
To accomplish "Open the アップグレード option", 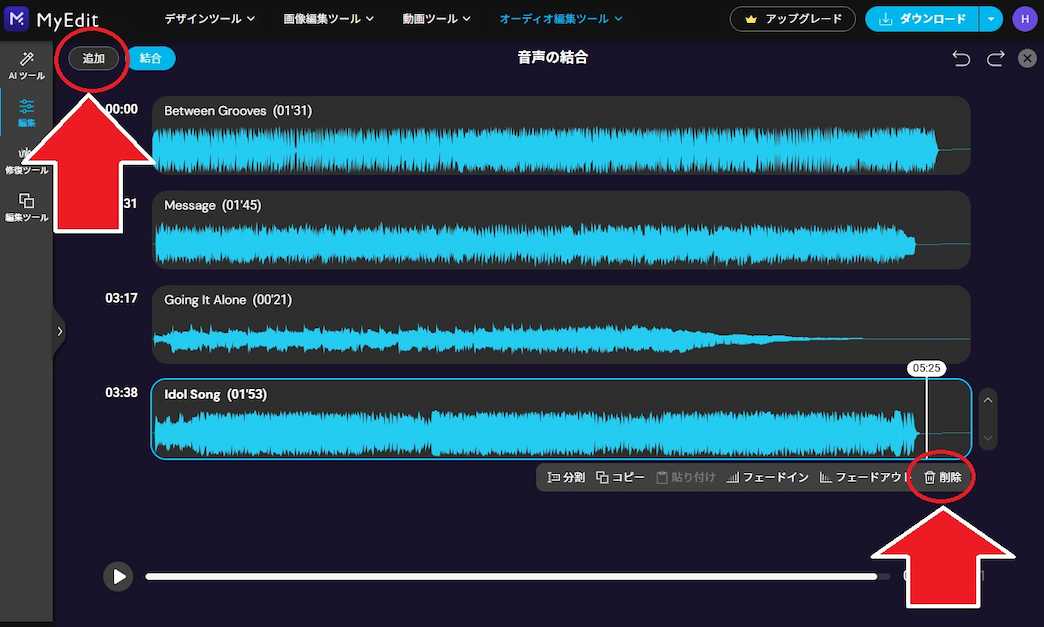I will [793, 19].
